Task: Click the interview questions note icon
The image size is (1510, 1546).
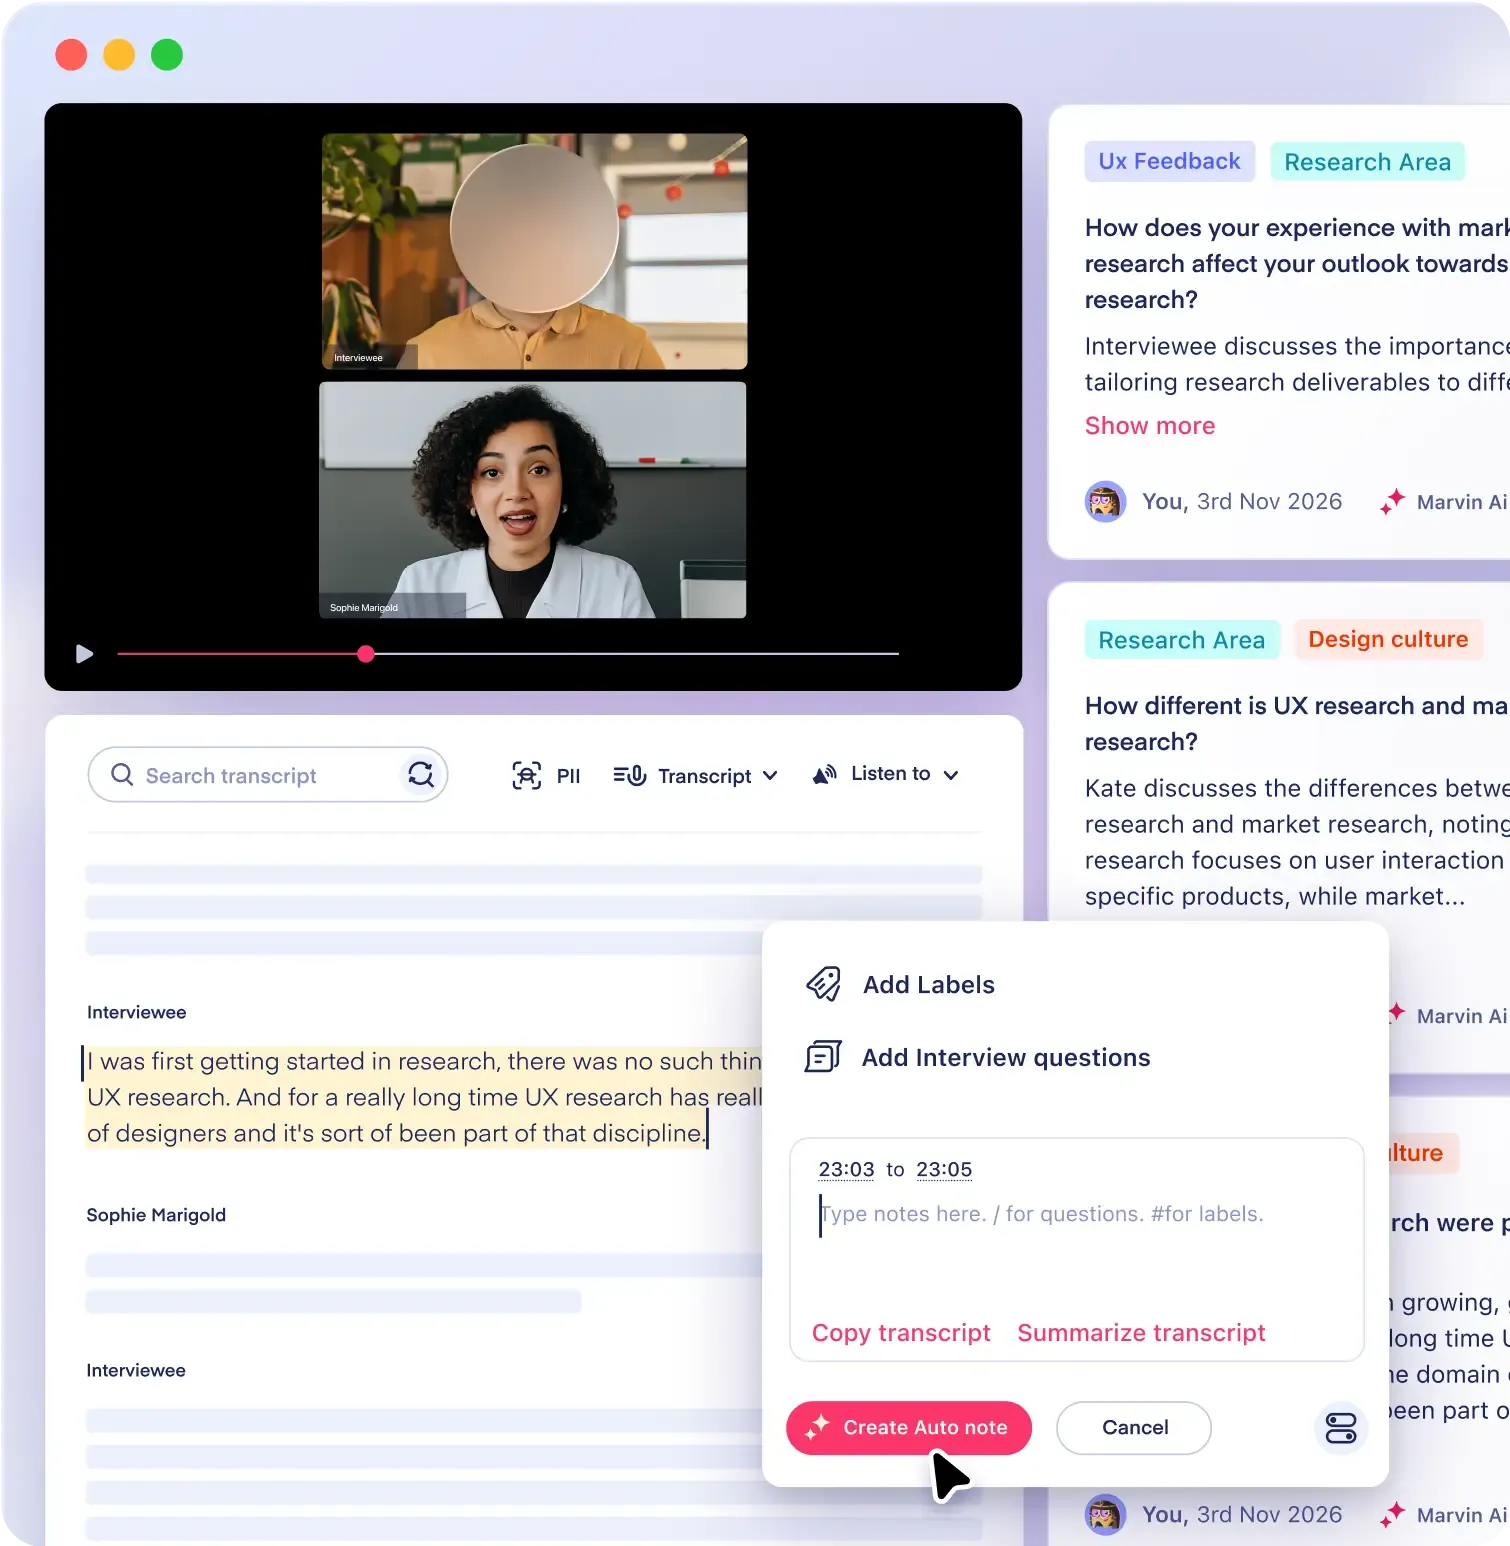Action: pyautogui.click(x=823, y=1057)
